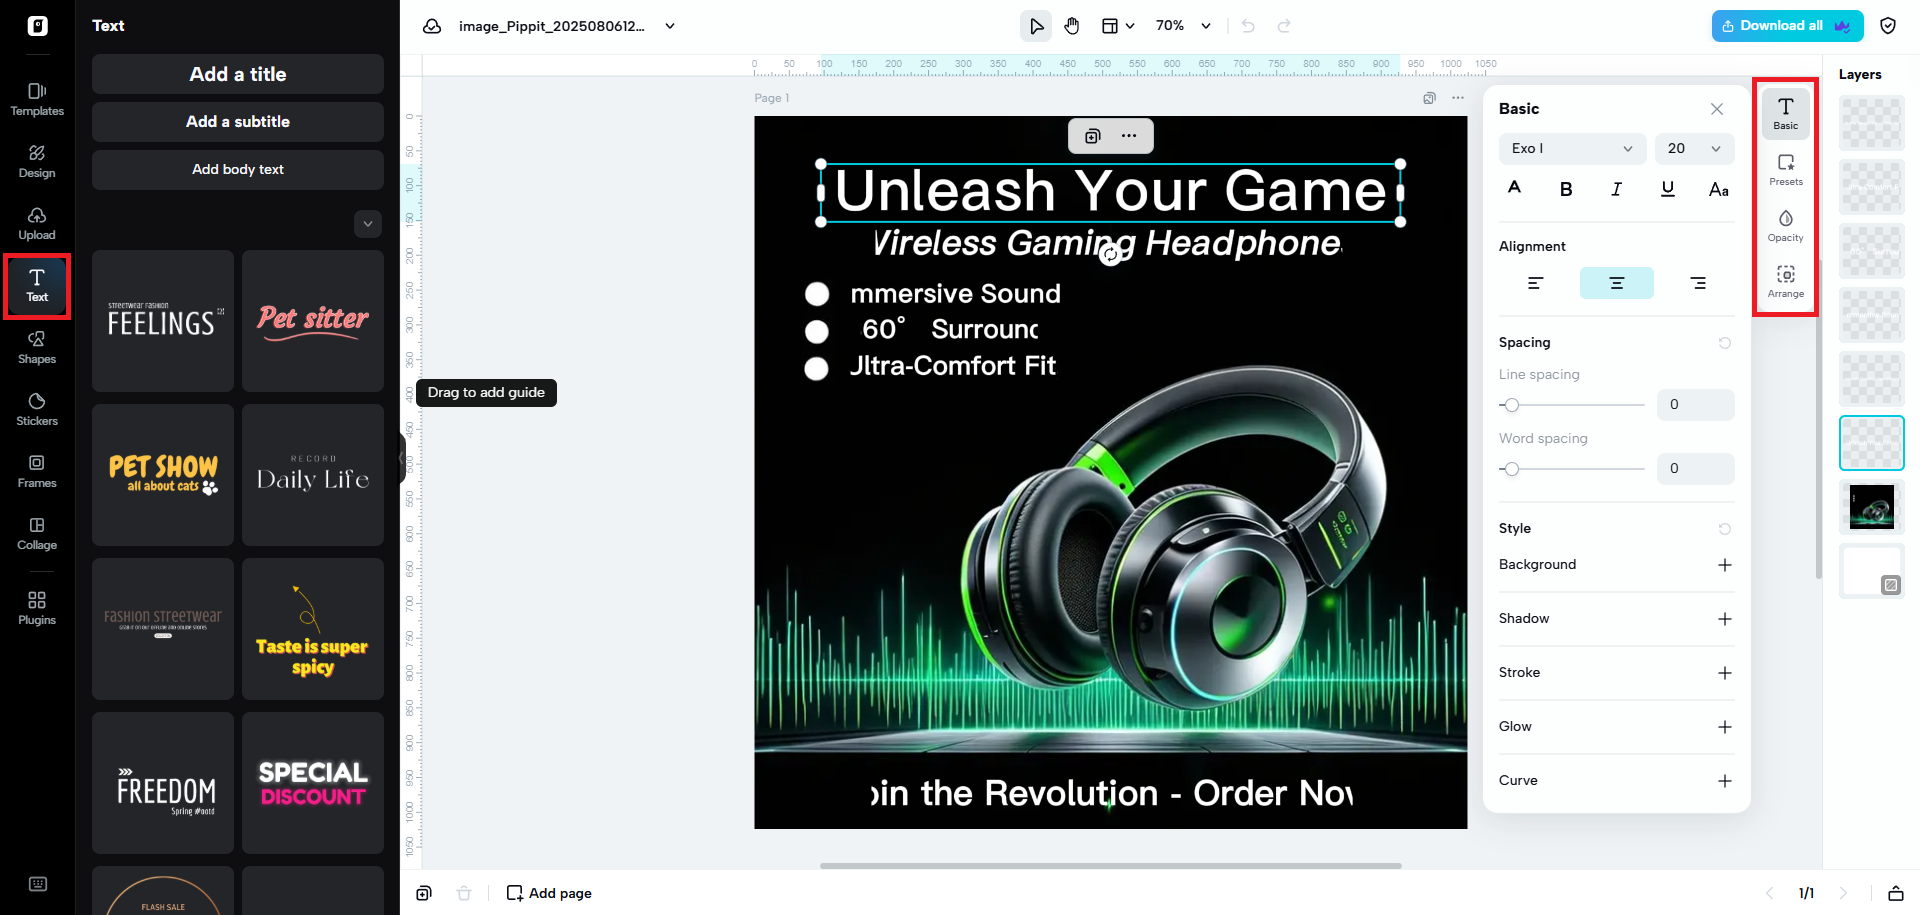Expand the Glow style option

pos(1725,727)
